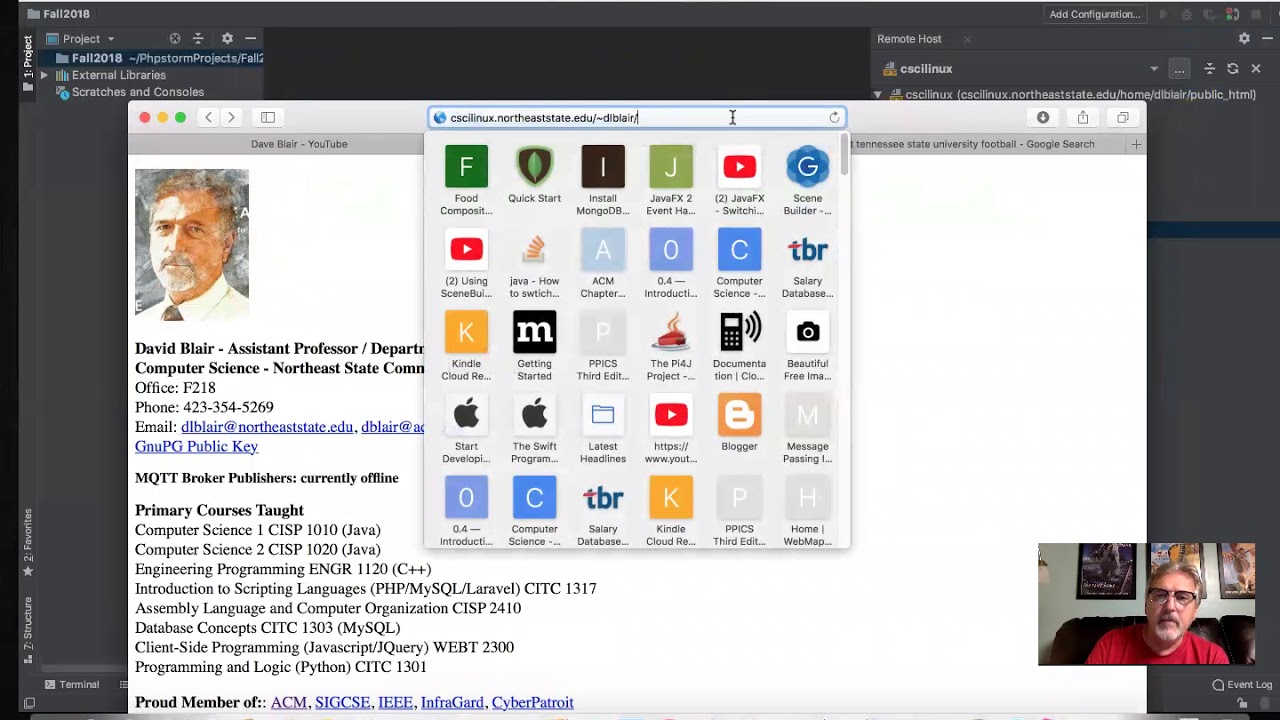Show Safari tab overview
This screenshot has width=1280, height=720.
coord(1123,118)
